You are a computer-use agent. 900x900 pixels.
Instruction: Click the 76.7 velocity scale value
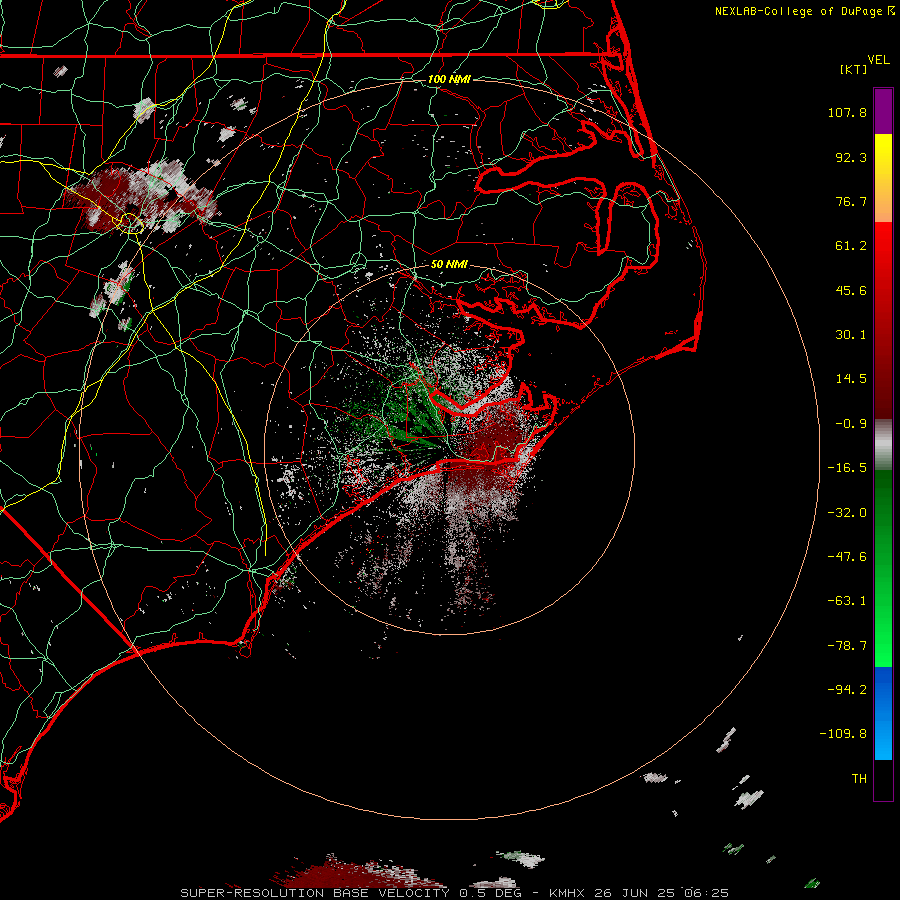coord(851,201)
